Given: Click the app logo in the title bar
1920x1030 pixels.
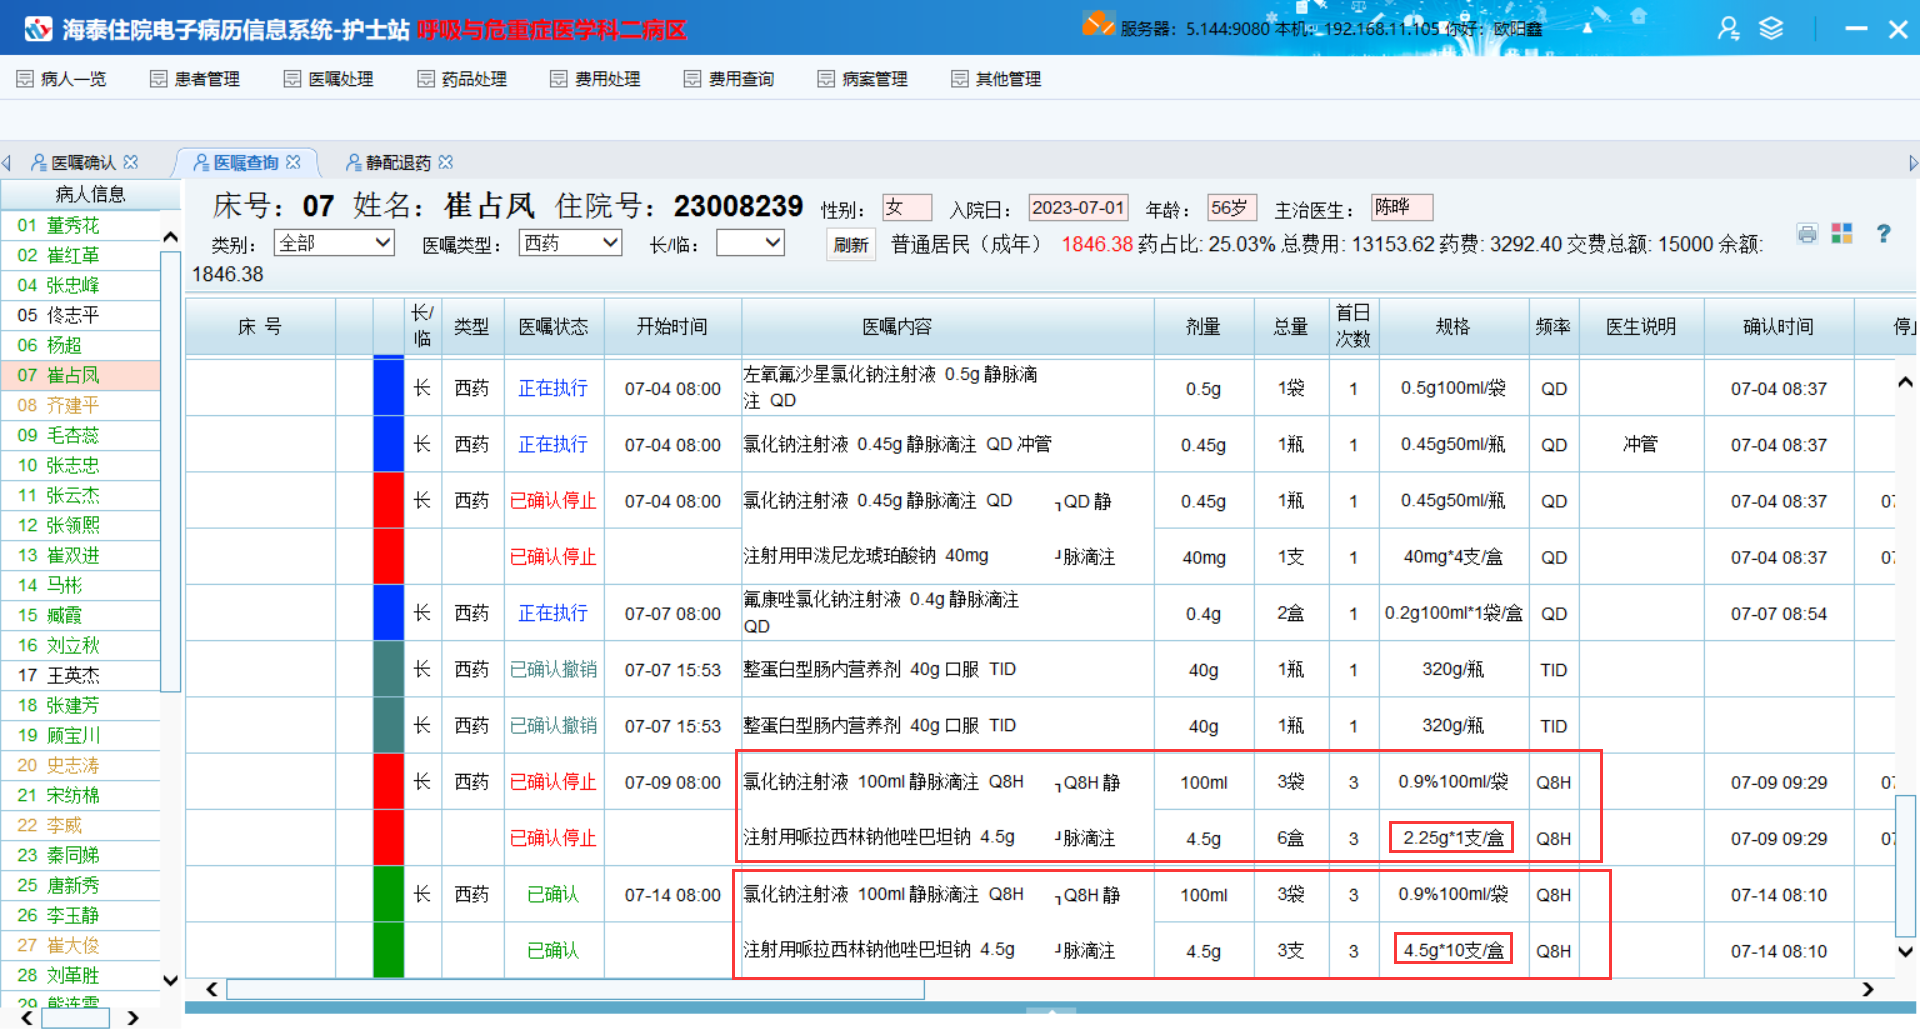Looking at the screenshot, I should click(38, 29).
